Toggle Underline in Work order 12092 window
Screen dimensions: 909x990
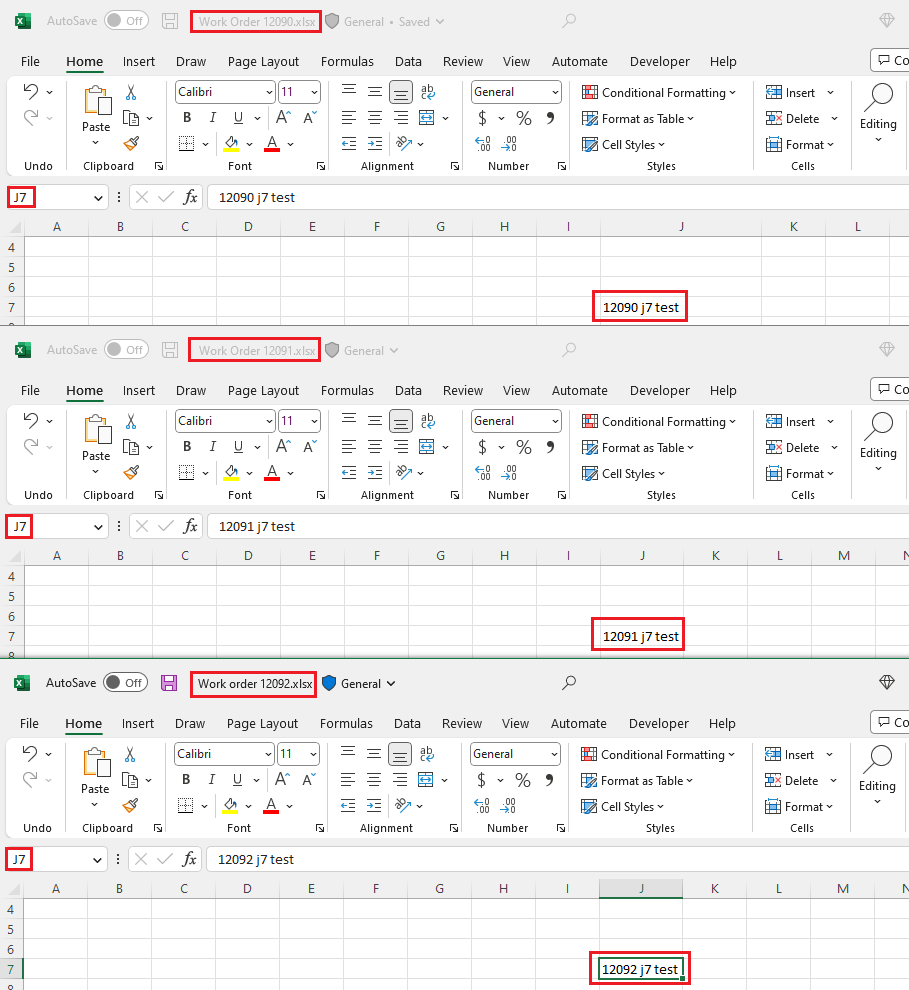[237, 780]
